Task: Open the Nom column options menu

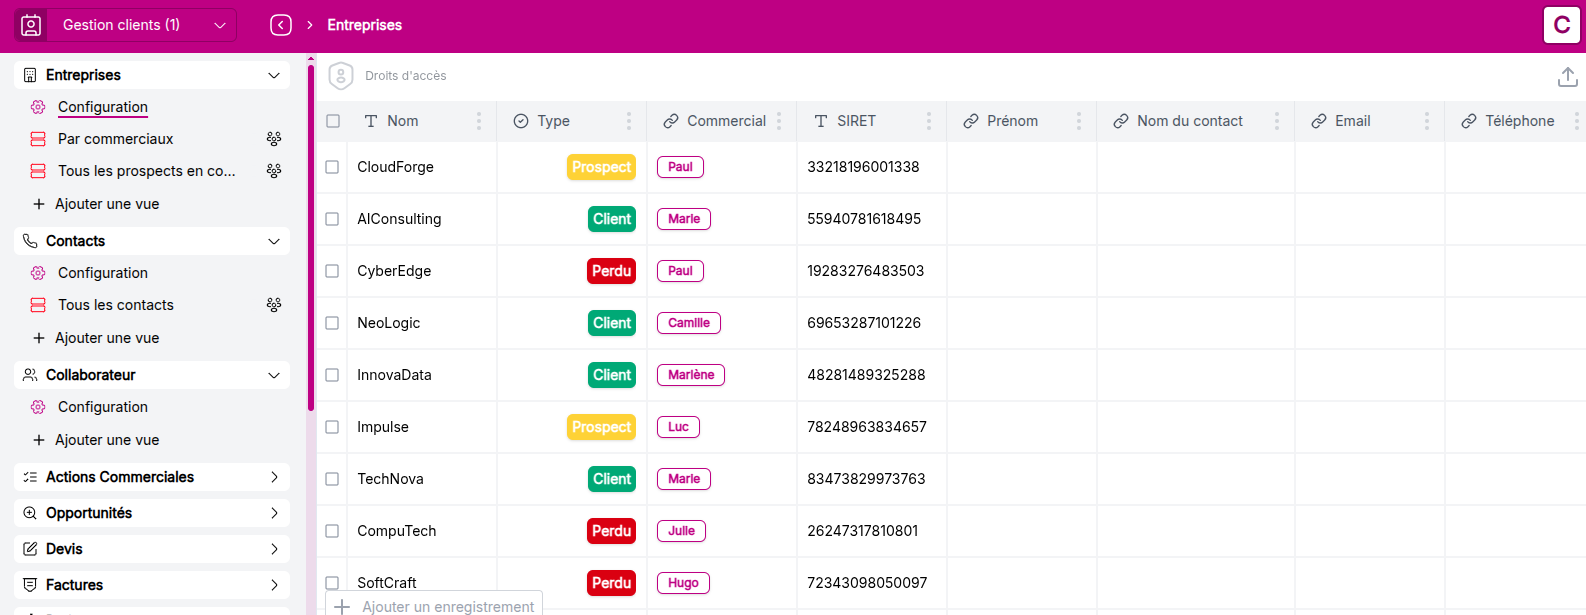Action: tap(479, 121)
